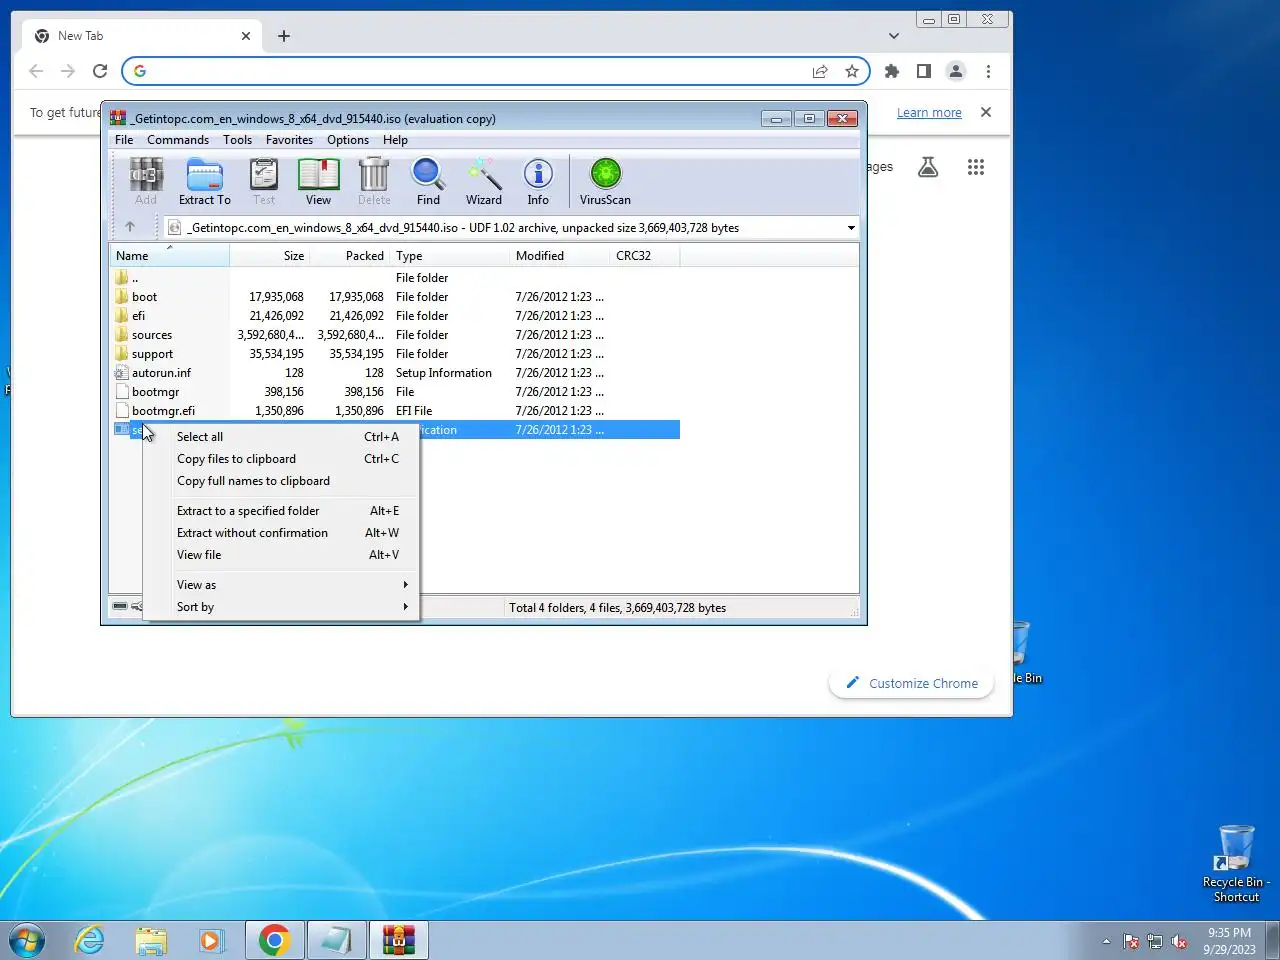Open the View toolbar icon in WinRAR
1280x960 pixels.
(318, 182)
